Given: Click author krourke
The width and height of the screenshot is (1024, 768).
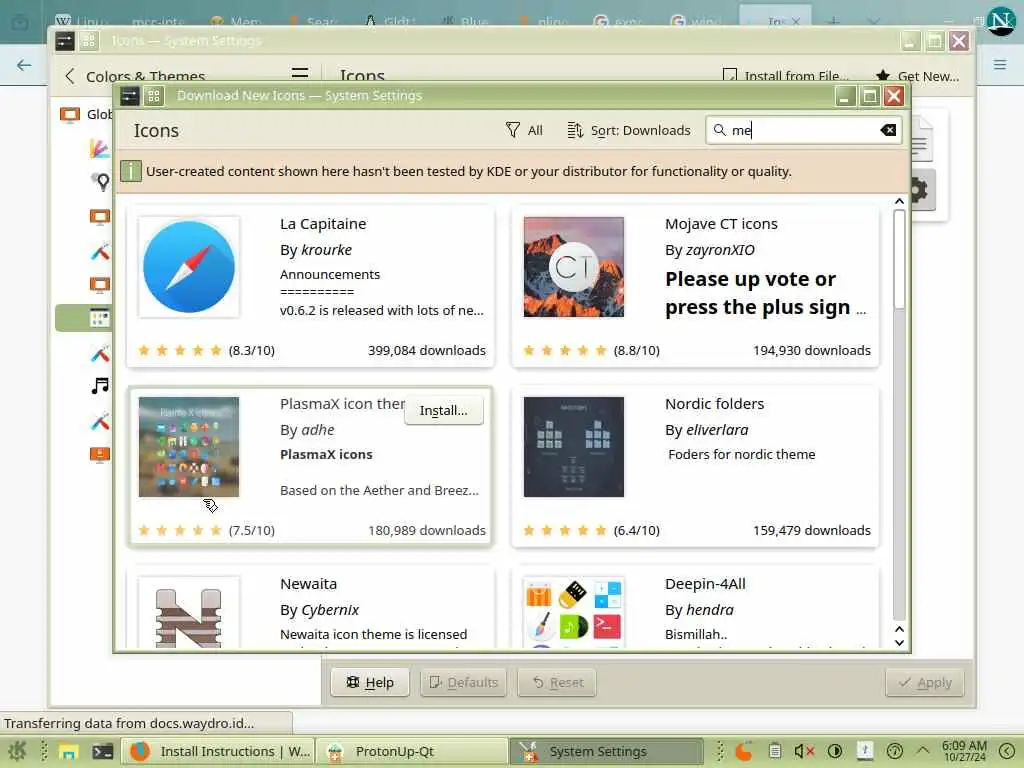Looking at the screenshot, I should pyautogui.click(x=327, y=250).
